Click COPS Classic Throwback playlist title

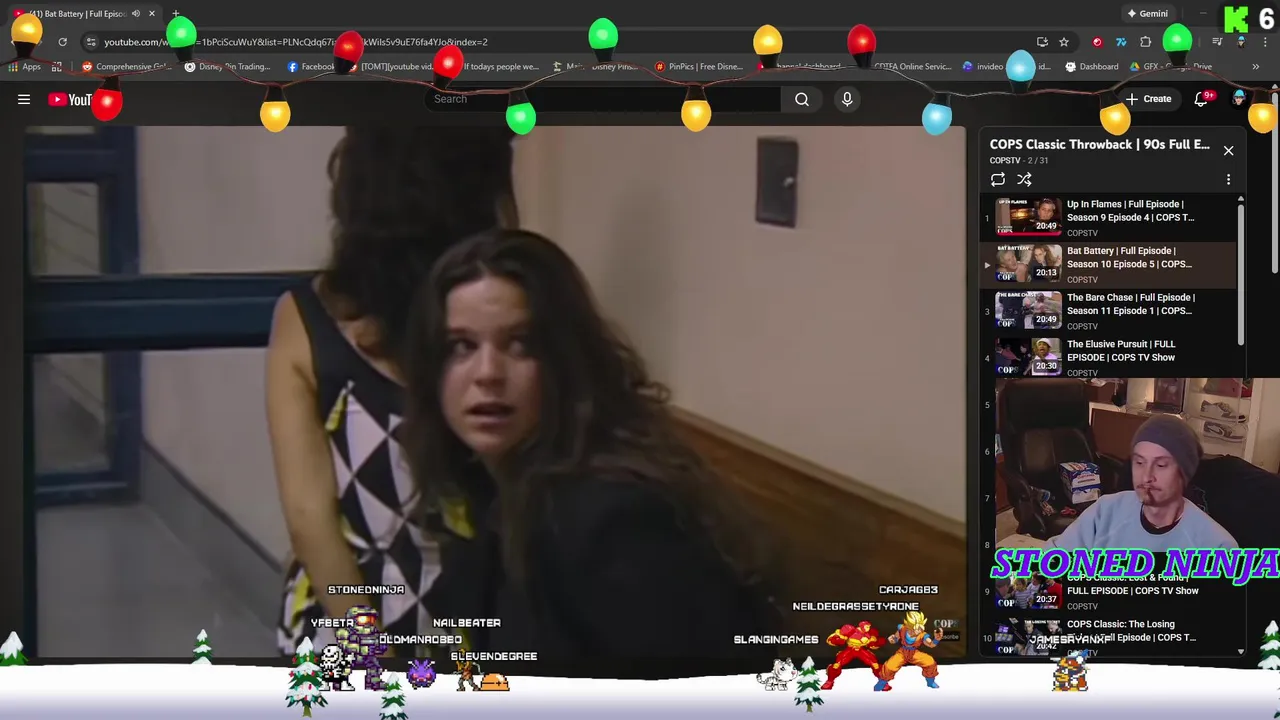point(1099,145)
